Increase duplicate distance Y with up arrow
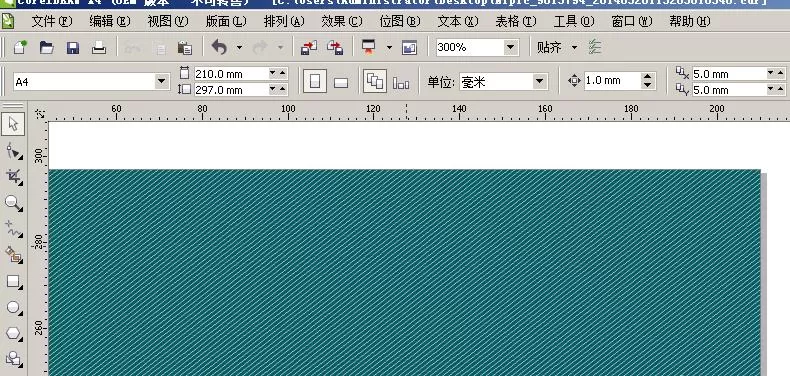The width and height of the screenshot is (790, 376). (x=780, y=90)
